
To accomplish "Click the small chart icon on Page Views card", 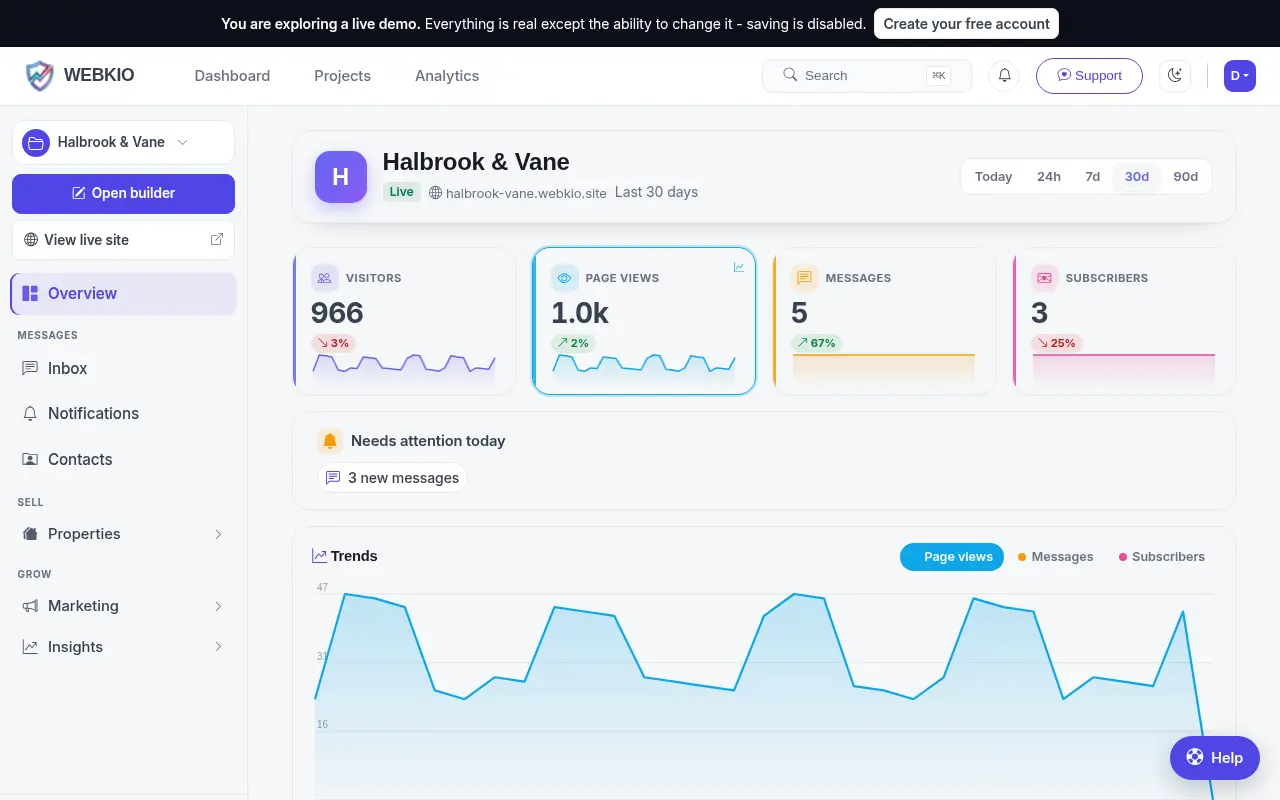I will (739, 267).
